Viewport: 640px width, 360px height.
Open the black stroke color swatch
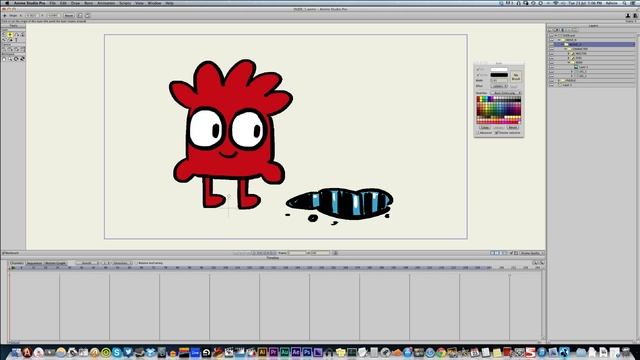(x=499, y=75)
